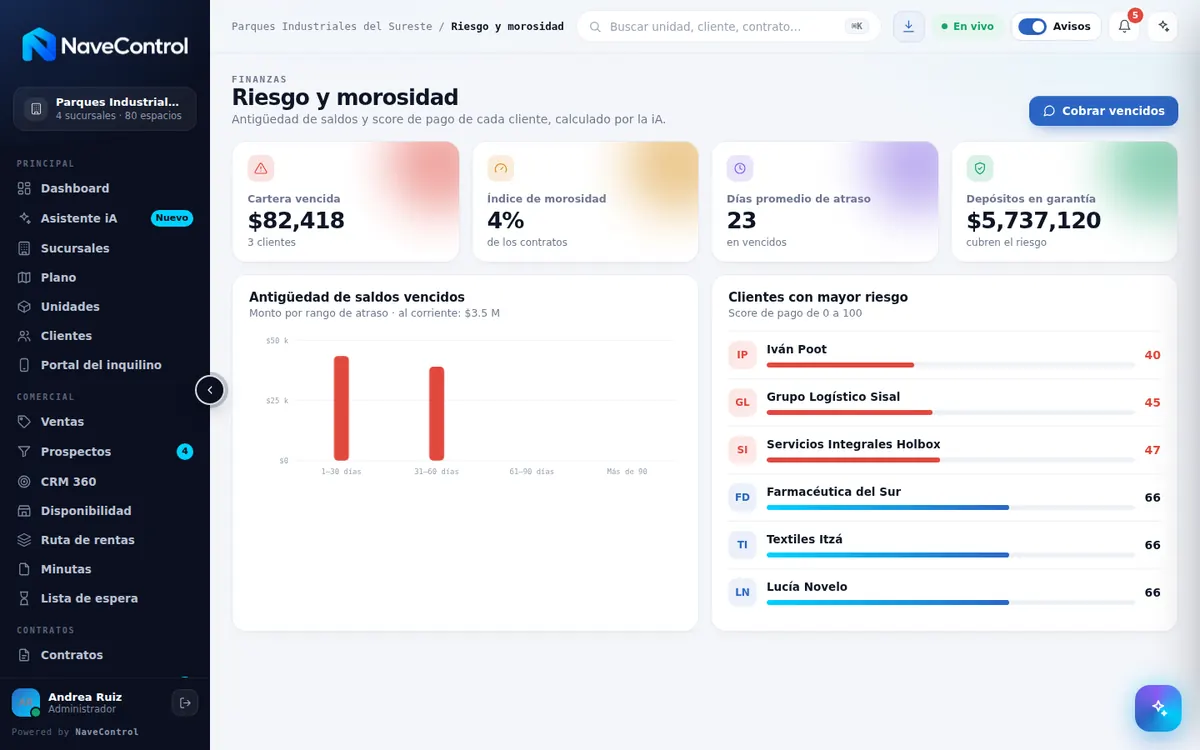Click Andrea Ruiz user avatar
Image resolution: width=1200 pixels, height=750 pixels.
(x=26, y=703)
